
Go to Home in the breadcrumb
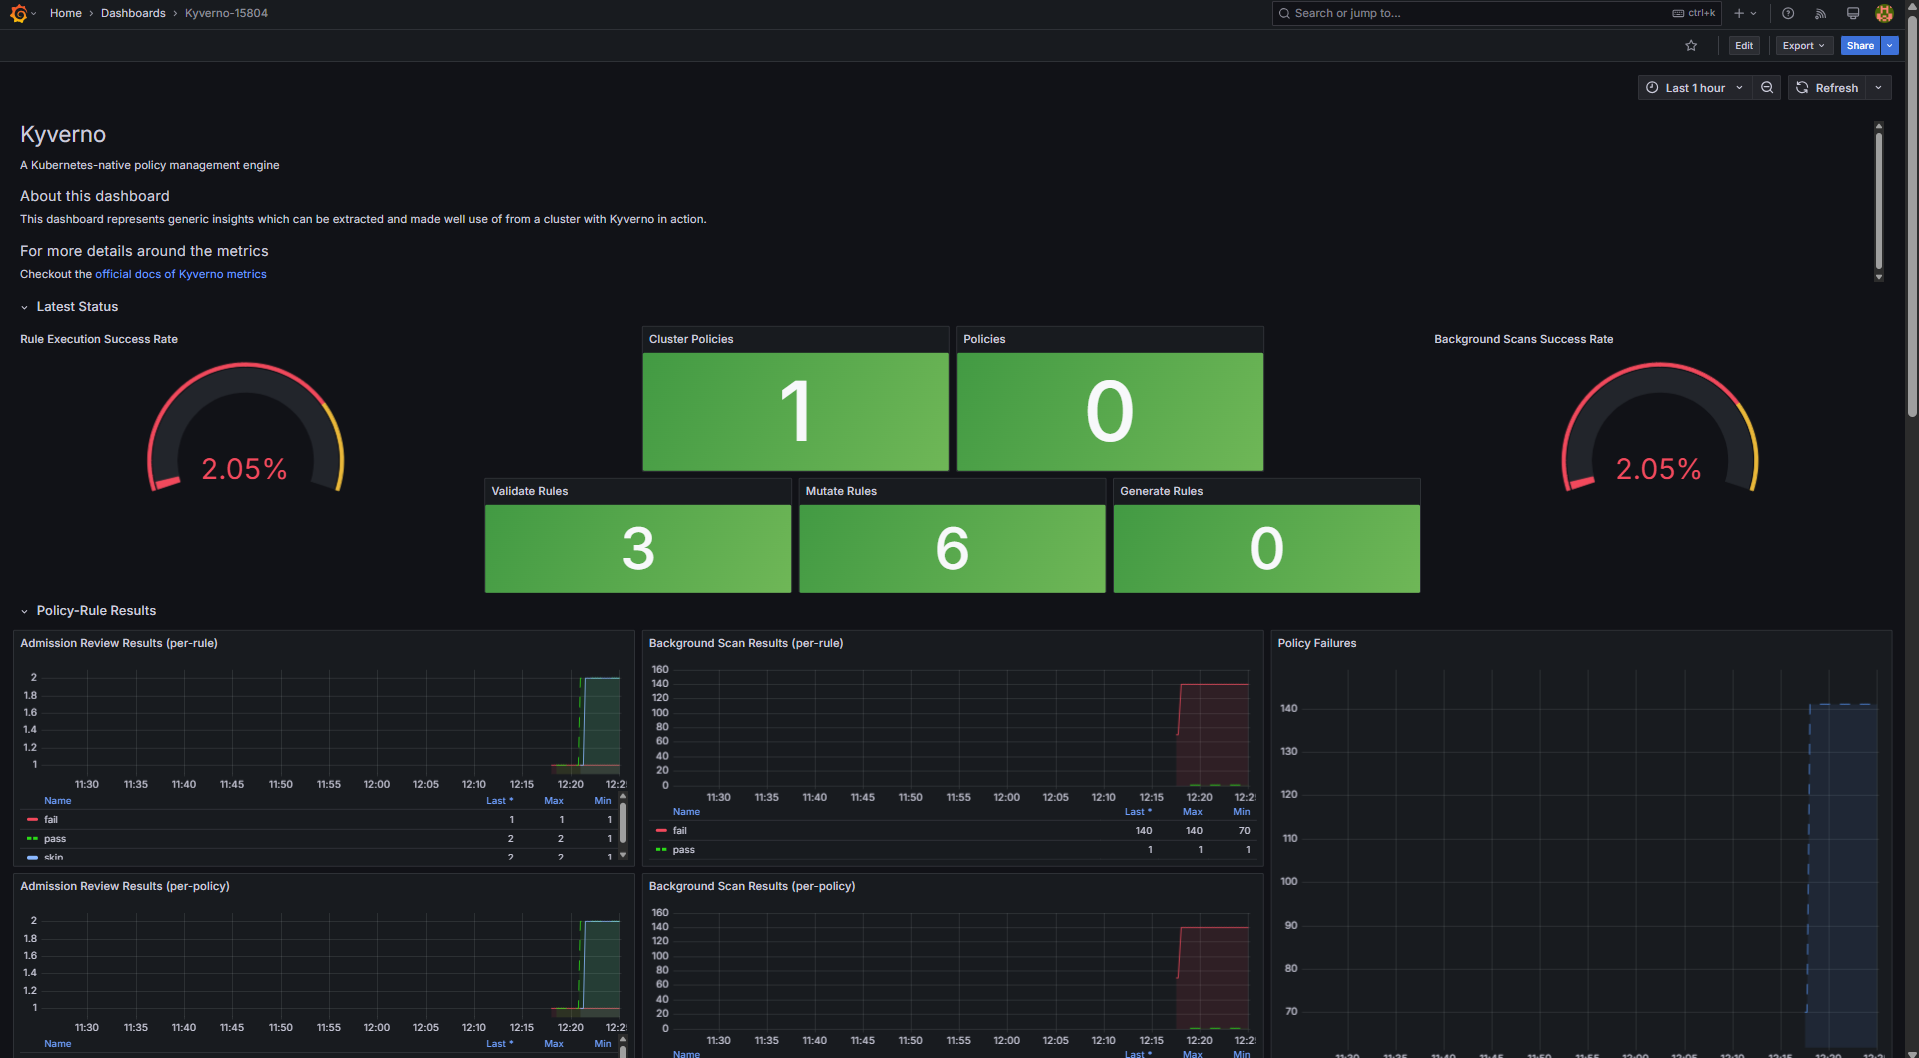[66, 13]
